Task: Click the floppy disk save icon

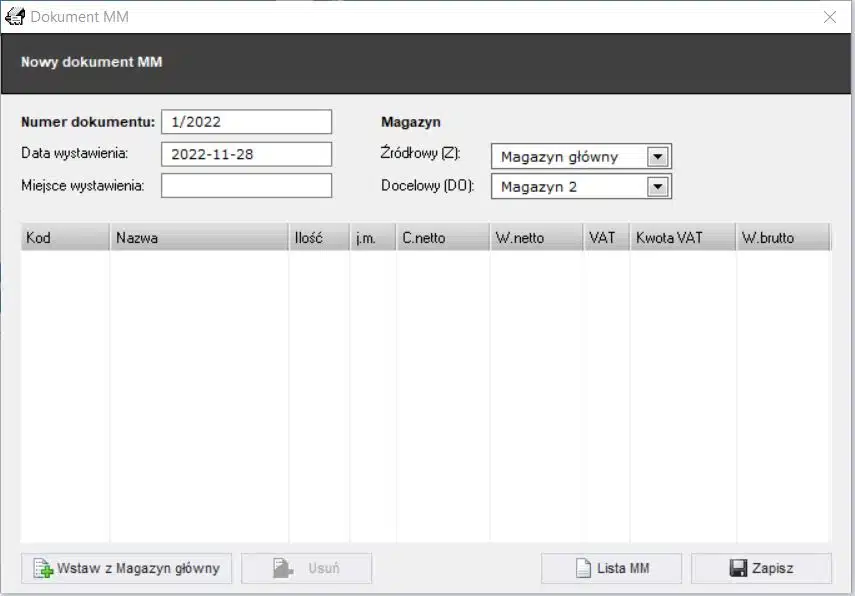Action: pyautogui.click(x=738, y=569)
